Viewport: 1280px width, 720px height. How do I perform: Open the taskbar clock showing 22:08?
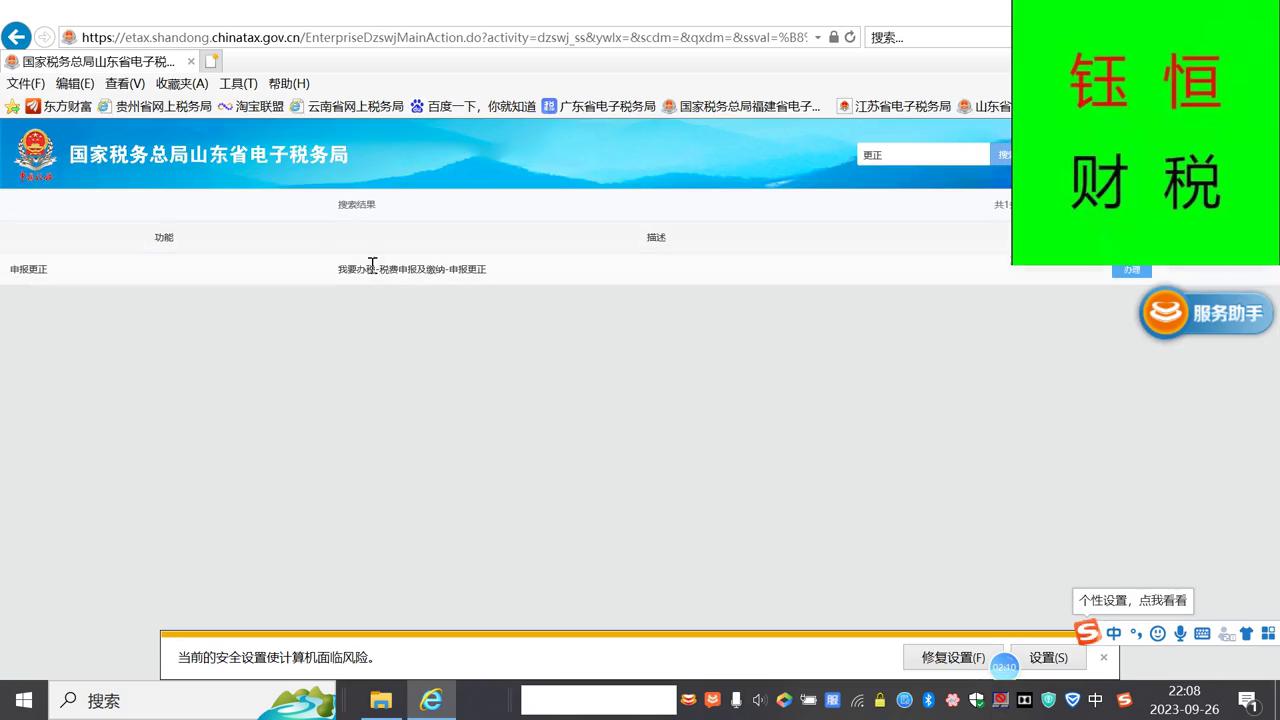tap(1184, 700)
